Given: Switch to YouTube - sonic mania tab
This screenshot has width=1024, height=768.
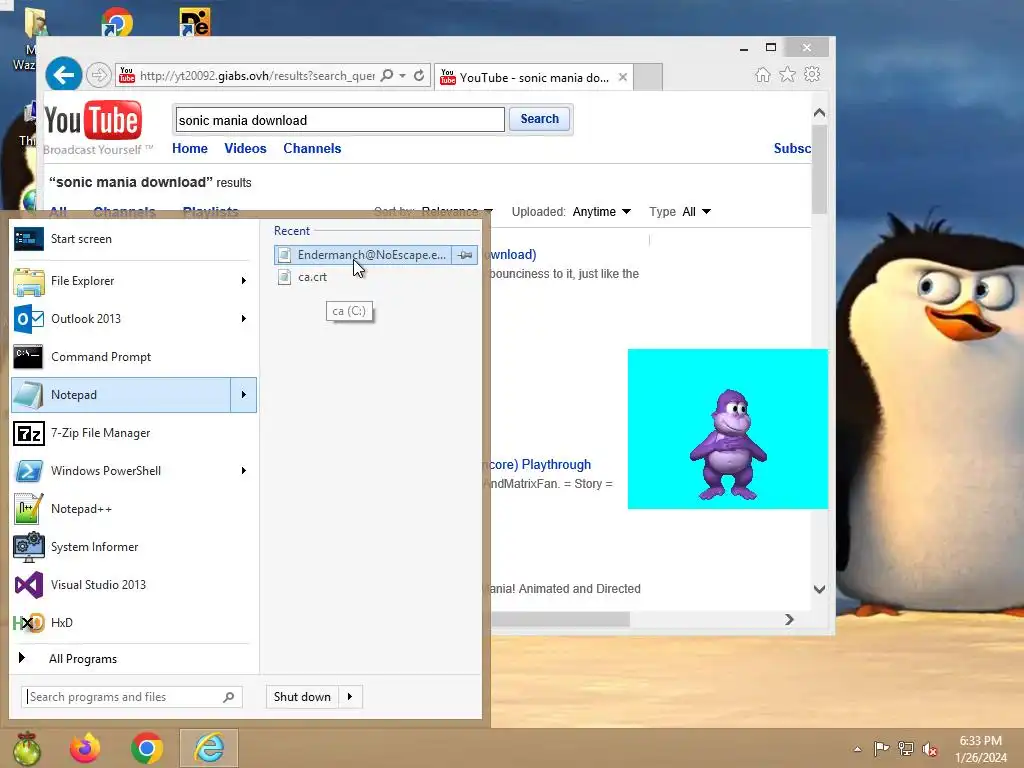Looking at the screenshot, I should coord(524,78).
